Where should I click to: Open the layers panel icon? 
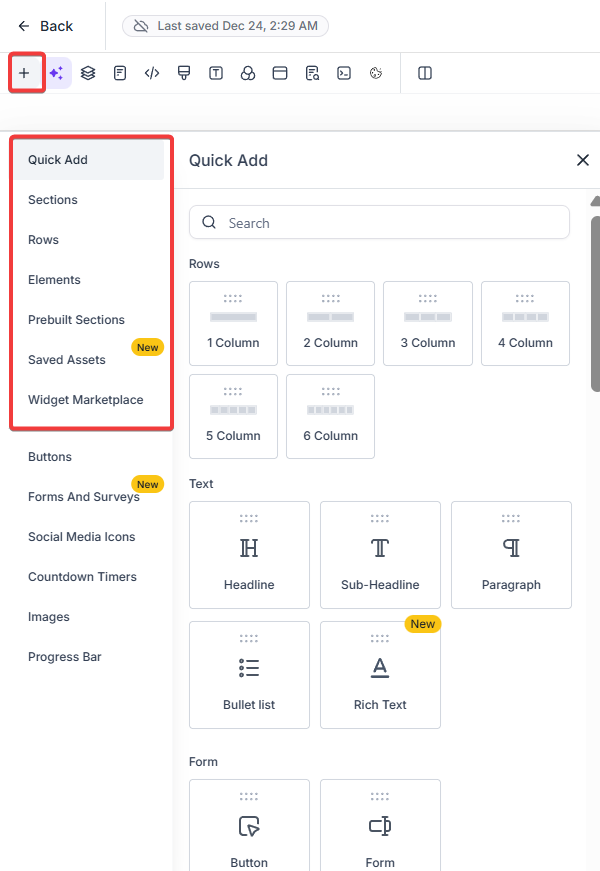pyautogui.click(x=88, y=73)
